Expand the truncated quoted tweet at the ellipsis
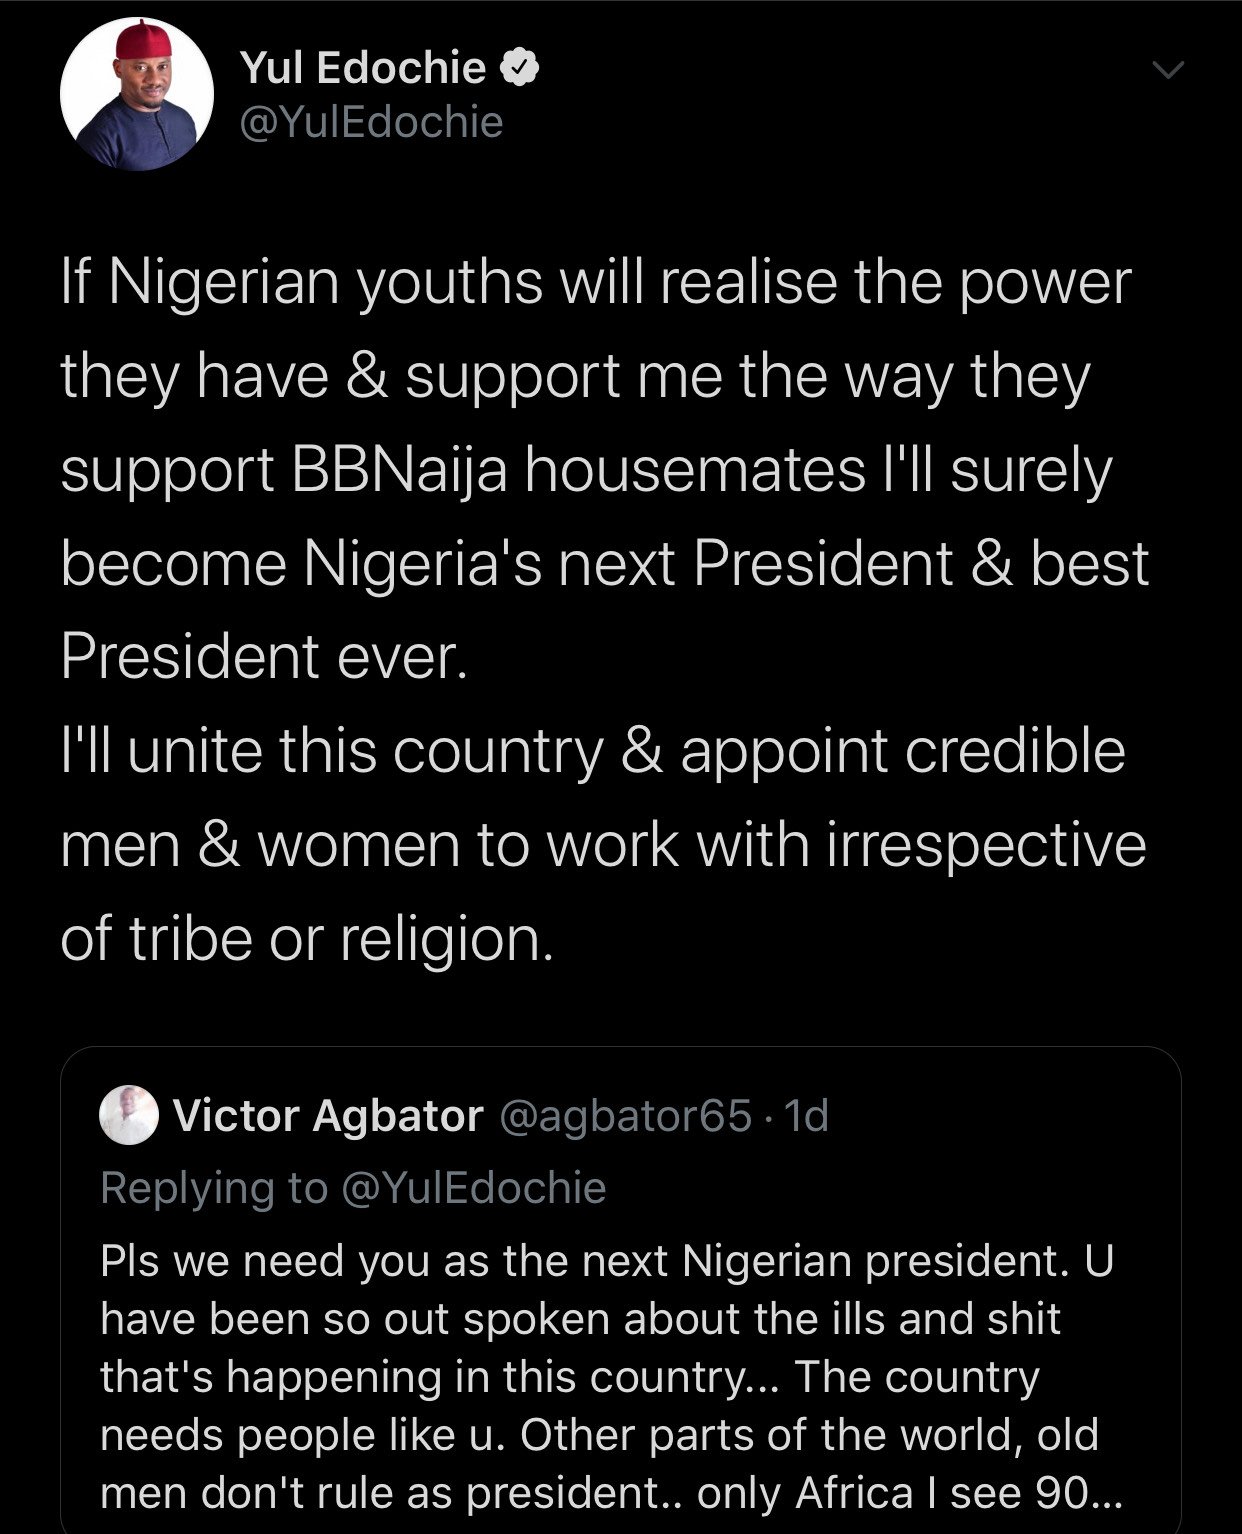Screen dimensions: 1242x1534 pos(1102,1493)
